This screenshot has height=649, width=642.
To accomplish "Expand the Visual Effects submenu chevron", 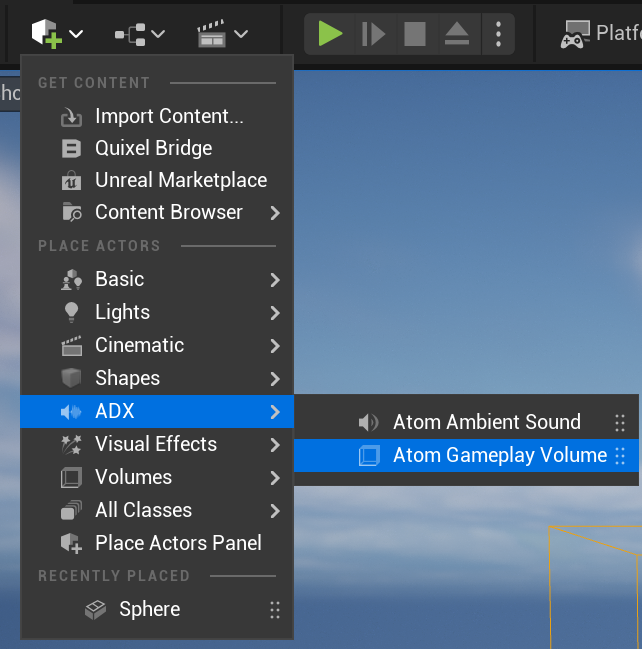I will [x=275, y=445].
